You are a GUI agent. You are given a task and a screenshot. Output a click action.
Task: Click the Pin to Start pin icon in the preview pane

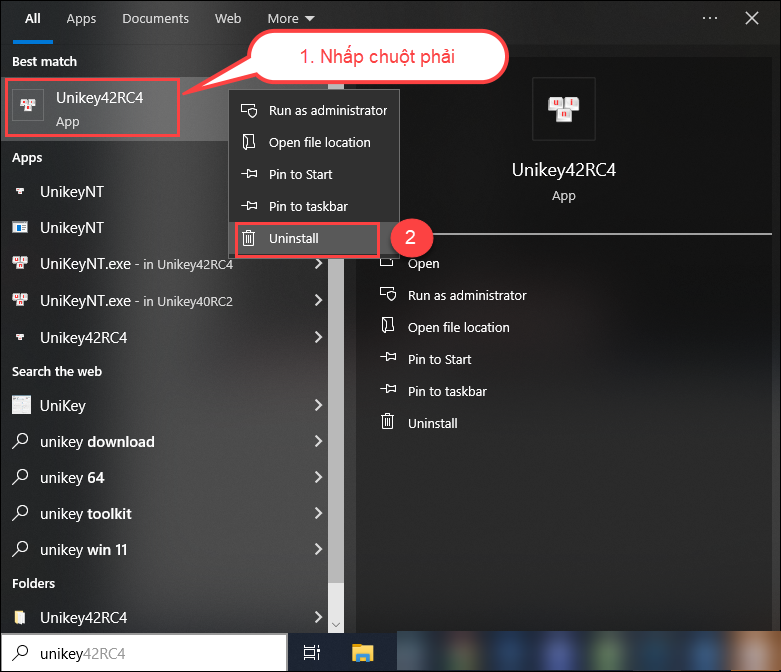click(x=388, y=357)
